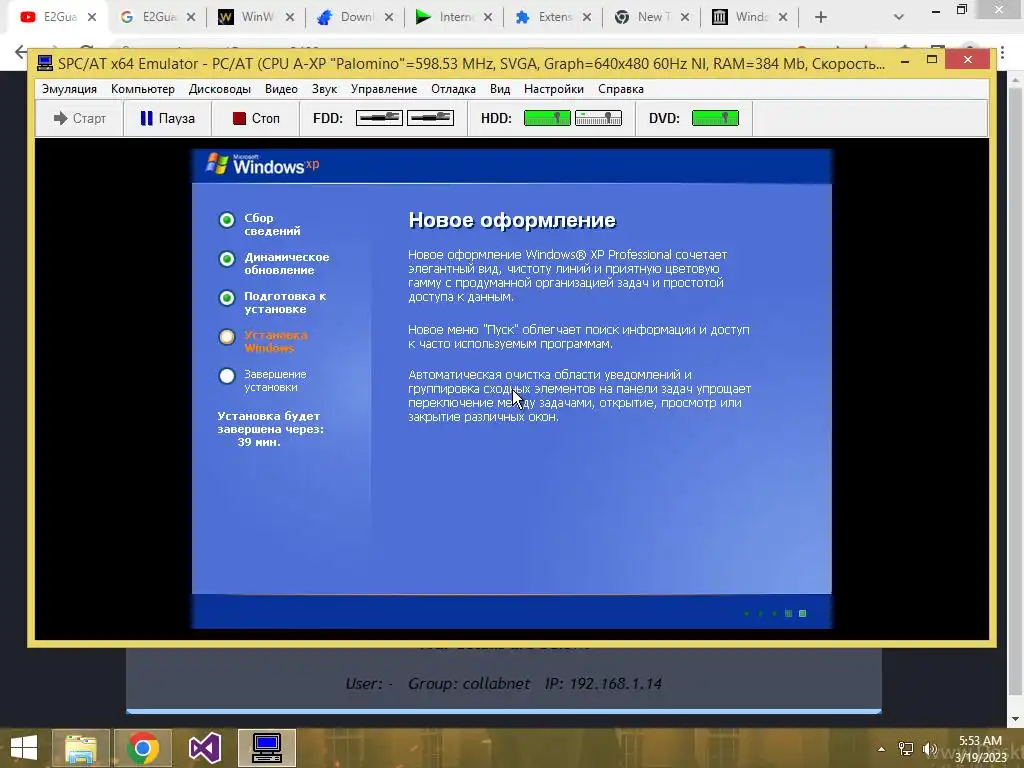Open a new browser tab with plus
This screenshot has height=768, width=1024.
pyautogui.click(x=821, y=17)
